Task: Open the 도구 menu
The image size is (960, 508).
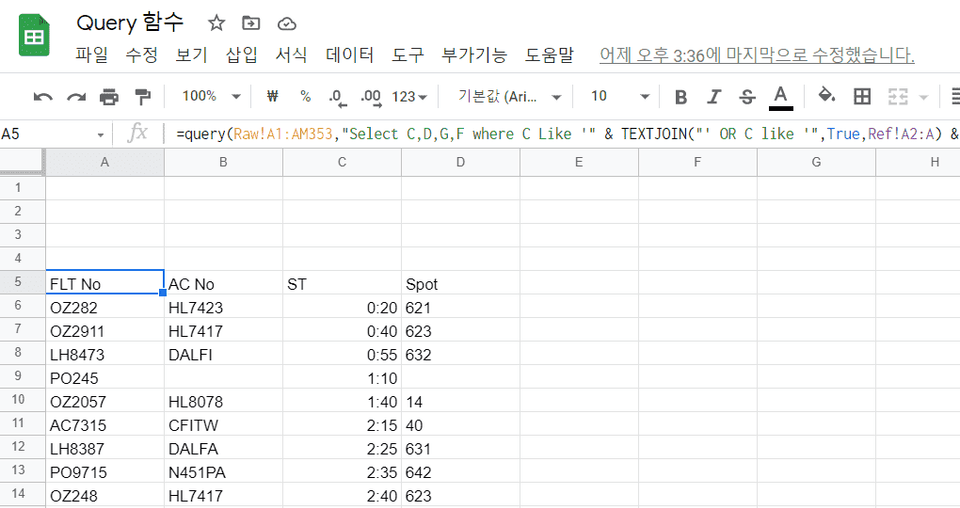Action: point(408,55)
